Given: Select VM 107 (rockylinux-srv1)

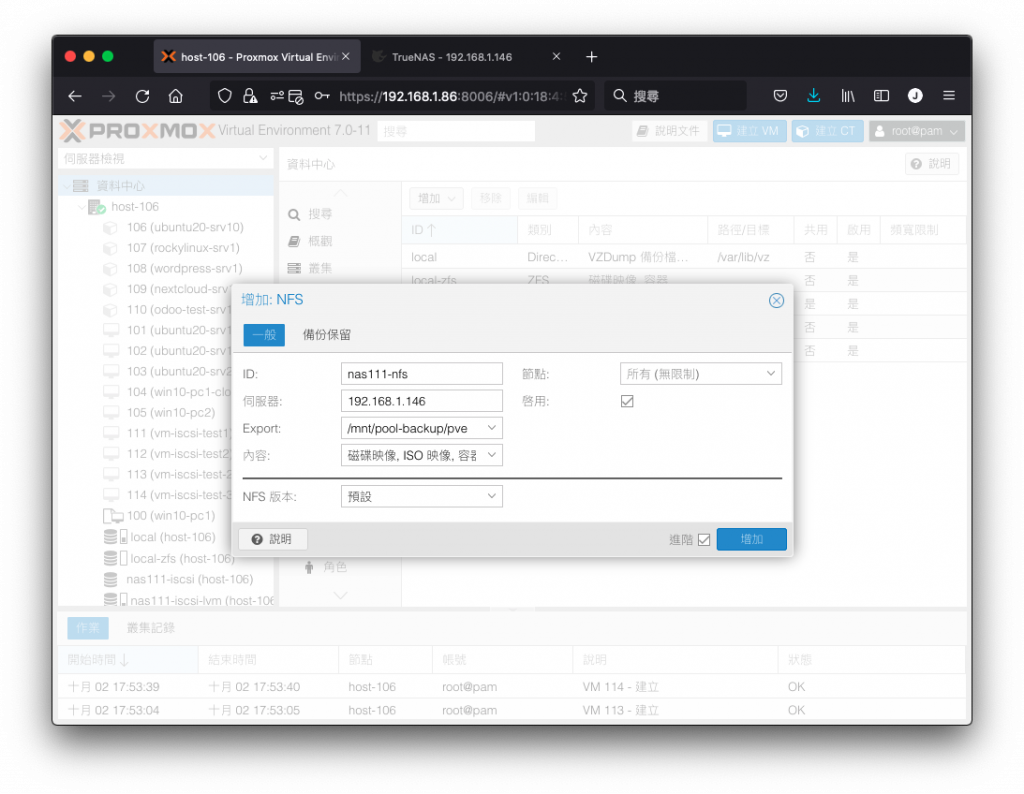Looking at the screenshot, I should (x=183, y=248).
